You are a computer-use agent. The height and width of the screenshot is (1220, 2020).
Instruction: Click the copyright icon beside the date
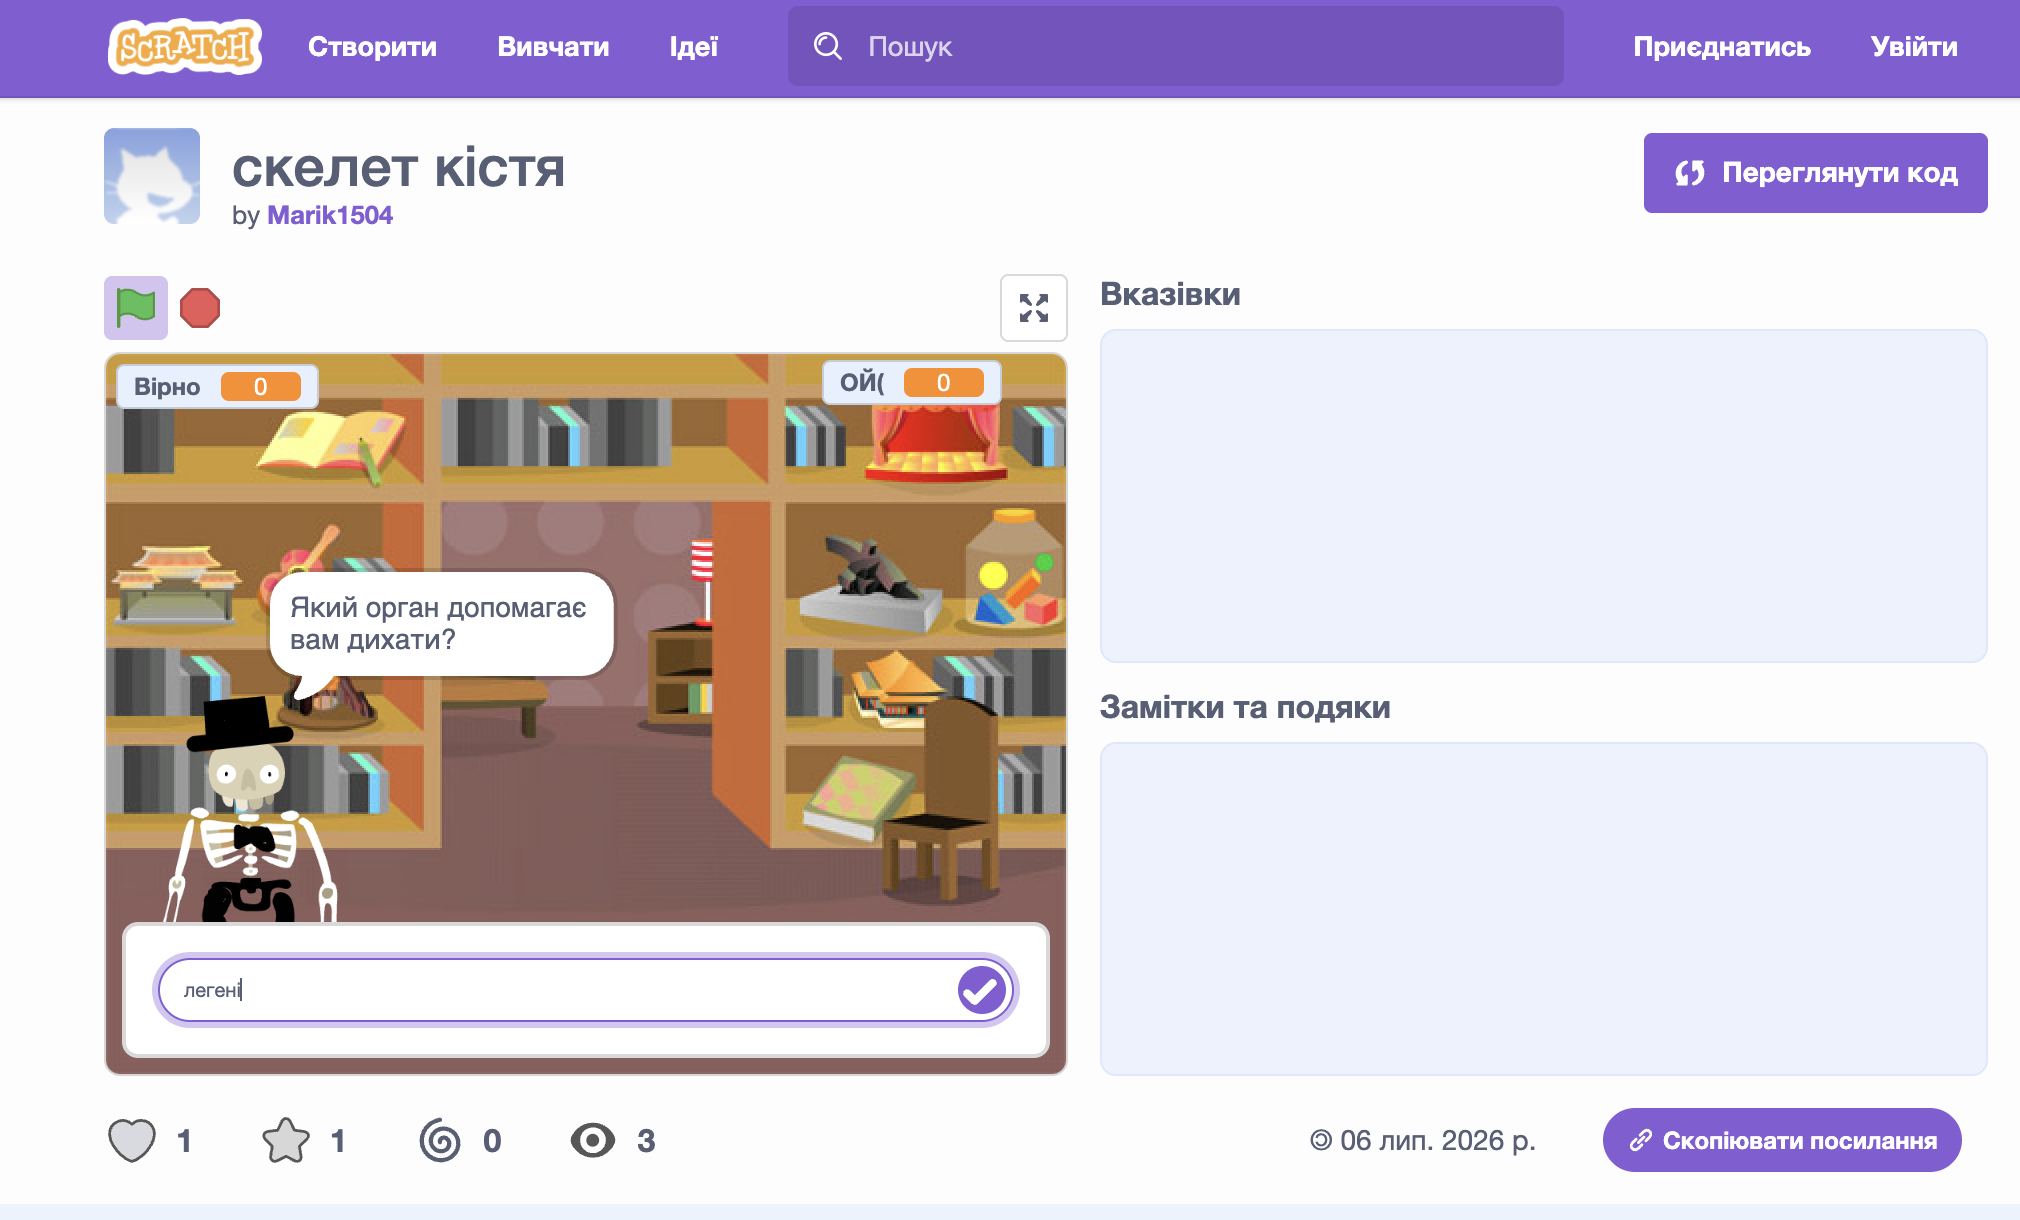1321,1140
